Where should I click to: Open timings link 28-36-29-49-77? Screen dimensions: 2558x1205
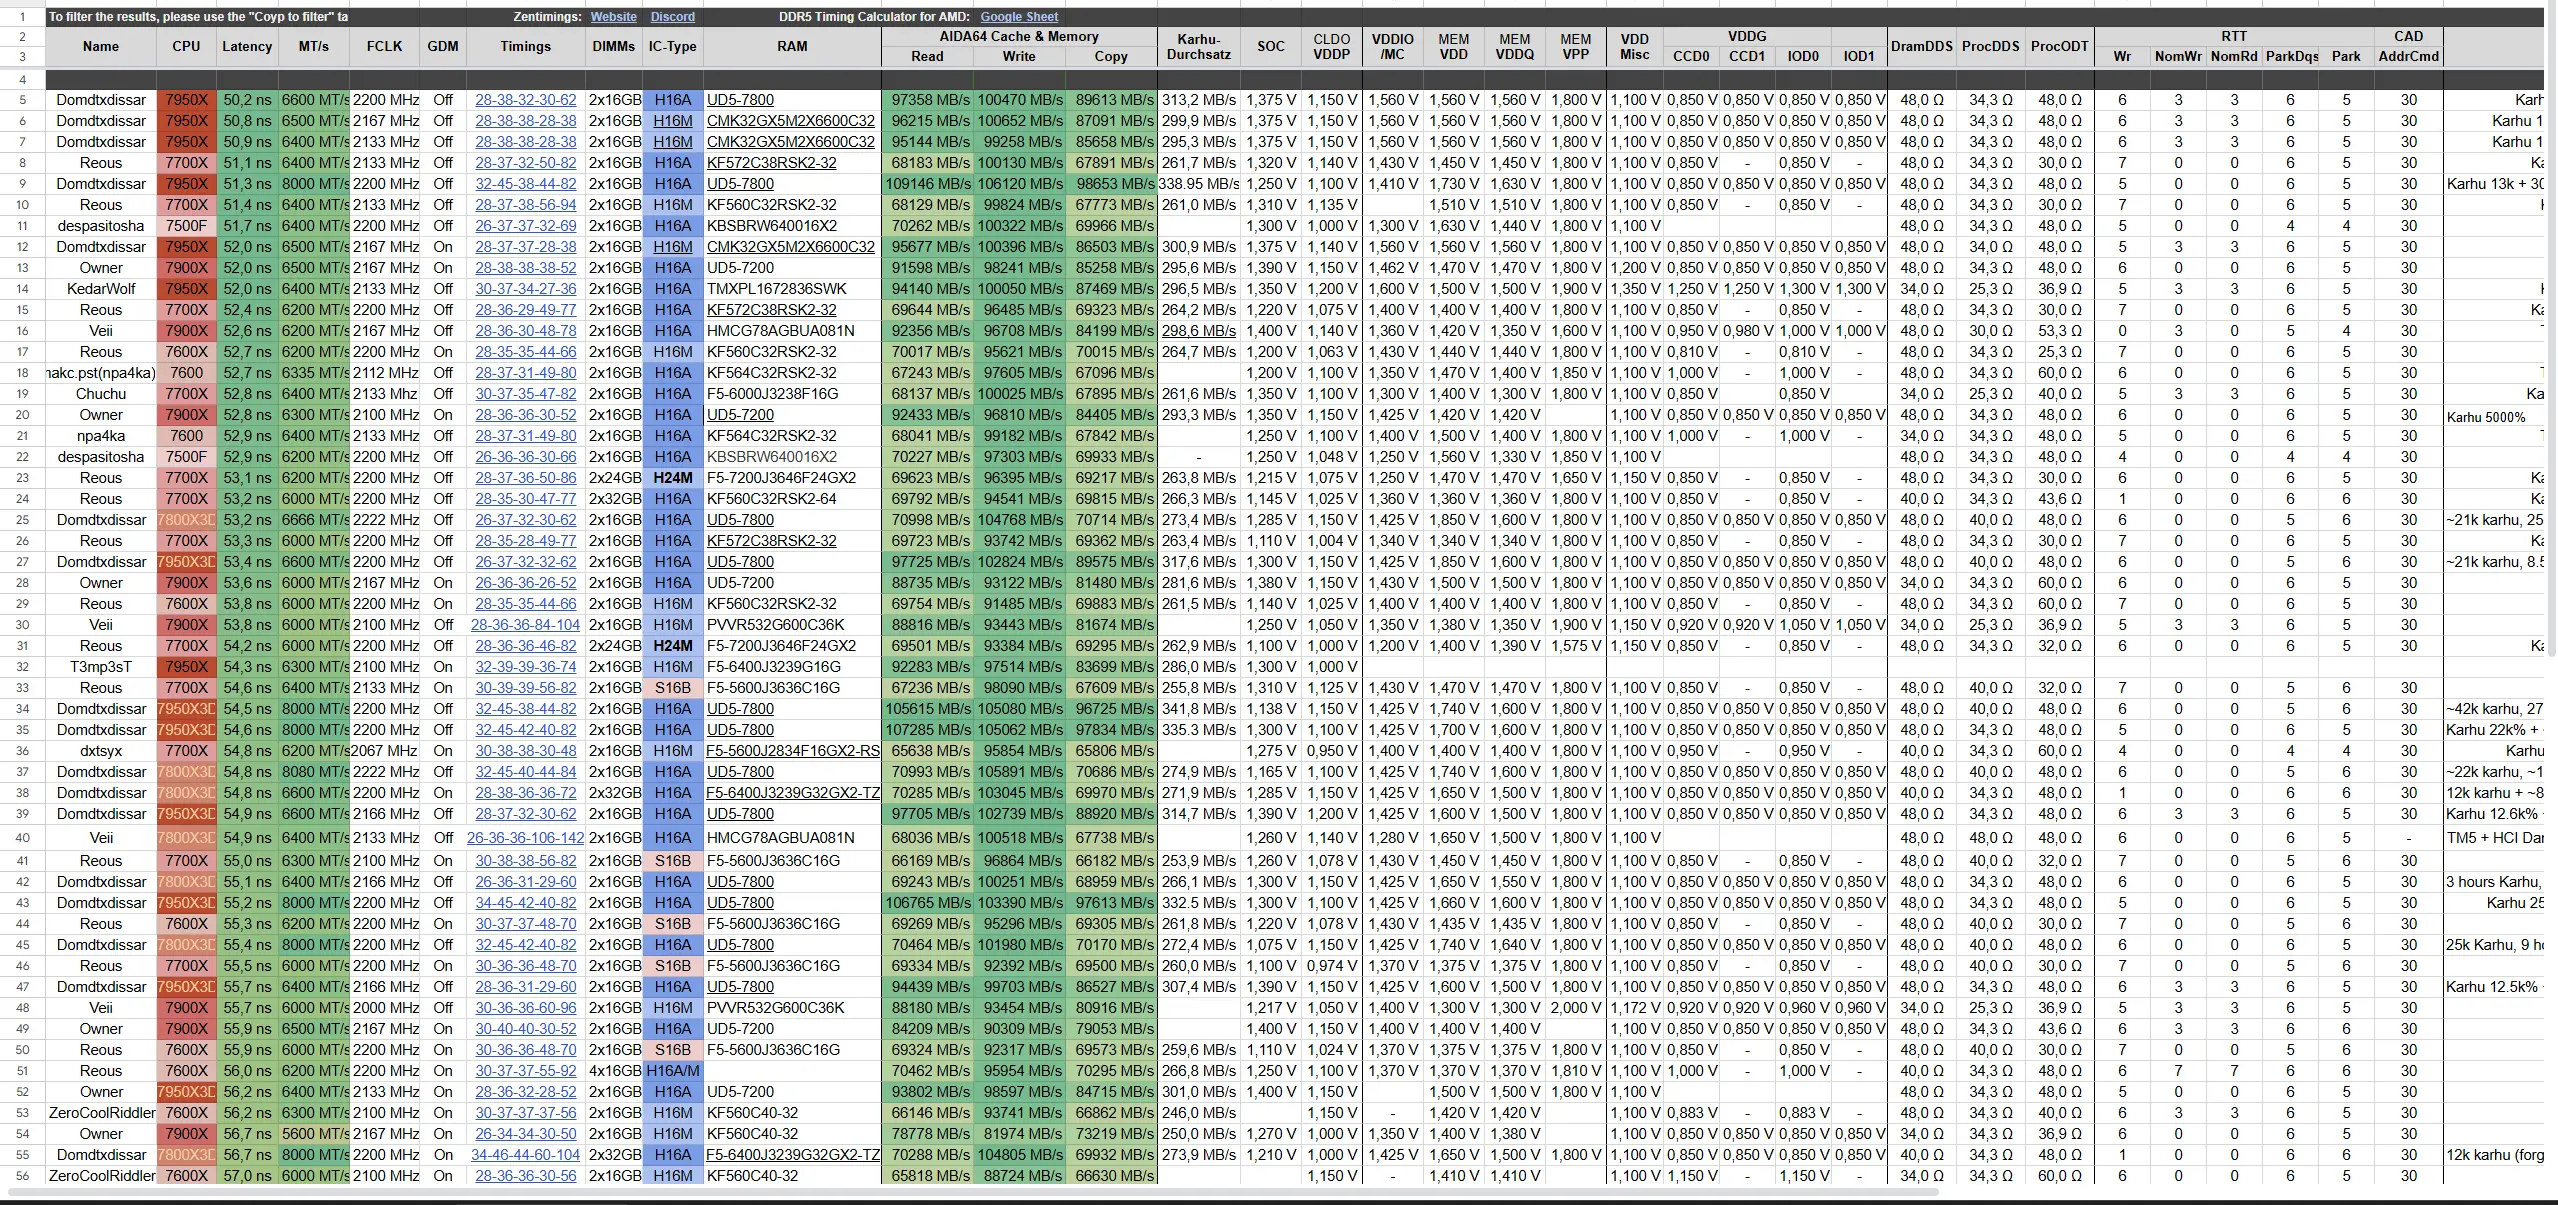(525, 310)
